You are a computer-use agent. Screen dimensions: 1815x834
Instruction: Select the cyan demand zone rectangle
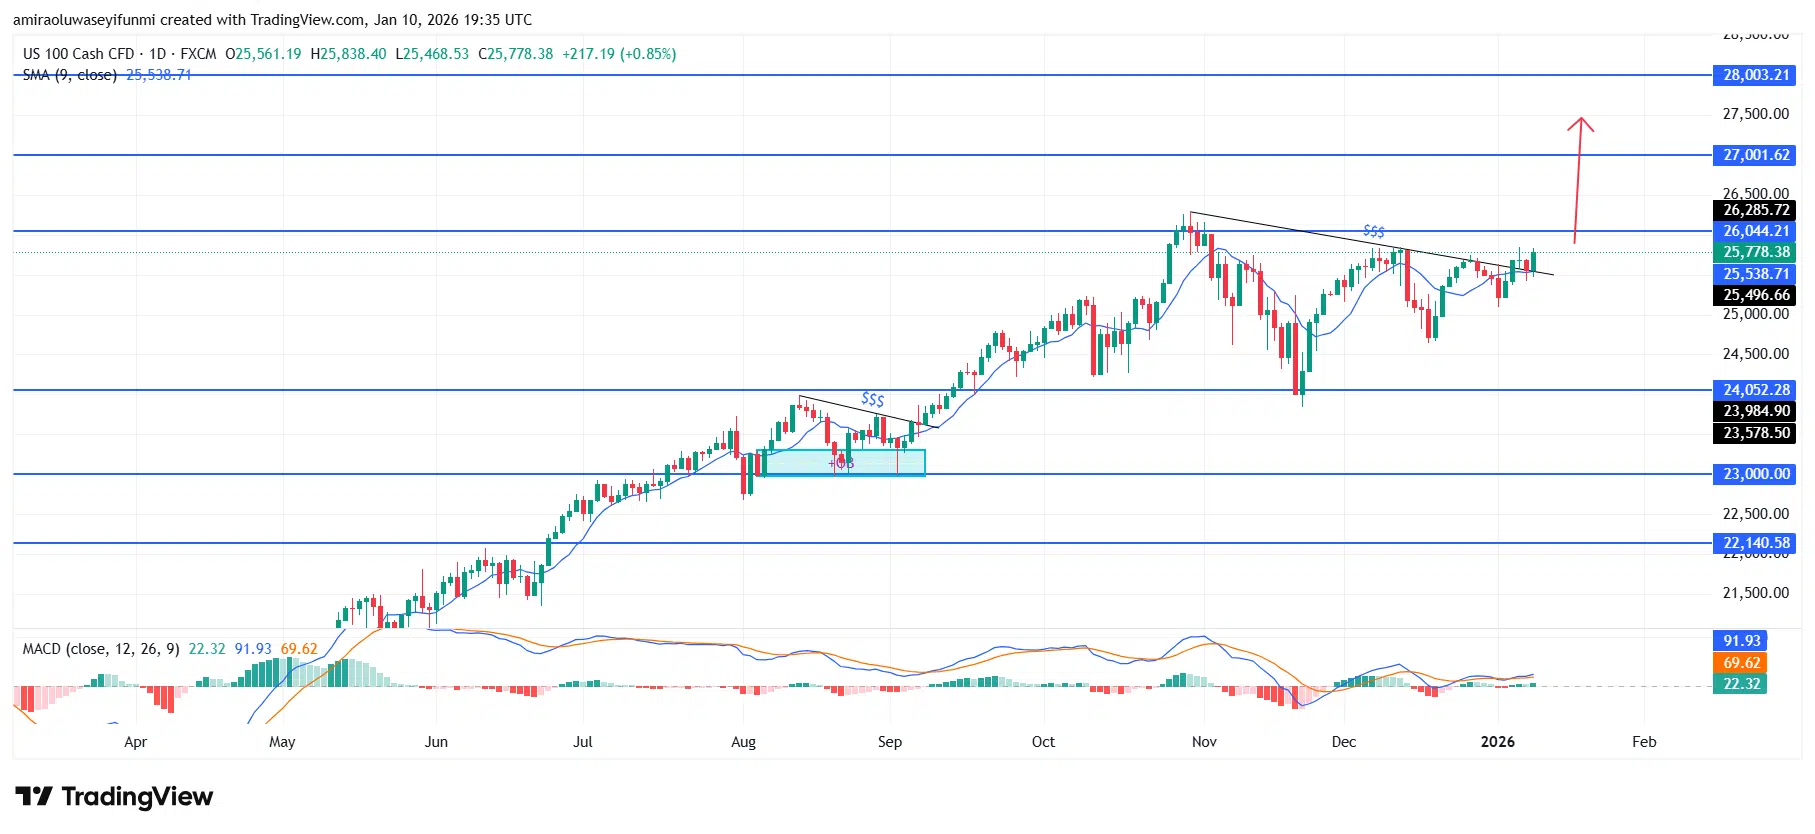coord(842,462)
